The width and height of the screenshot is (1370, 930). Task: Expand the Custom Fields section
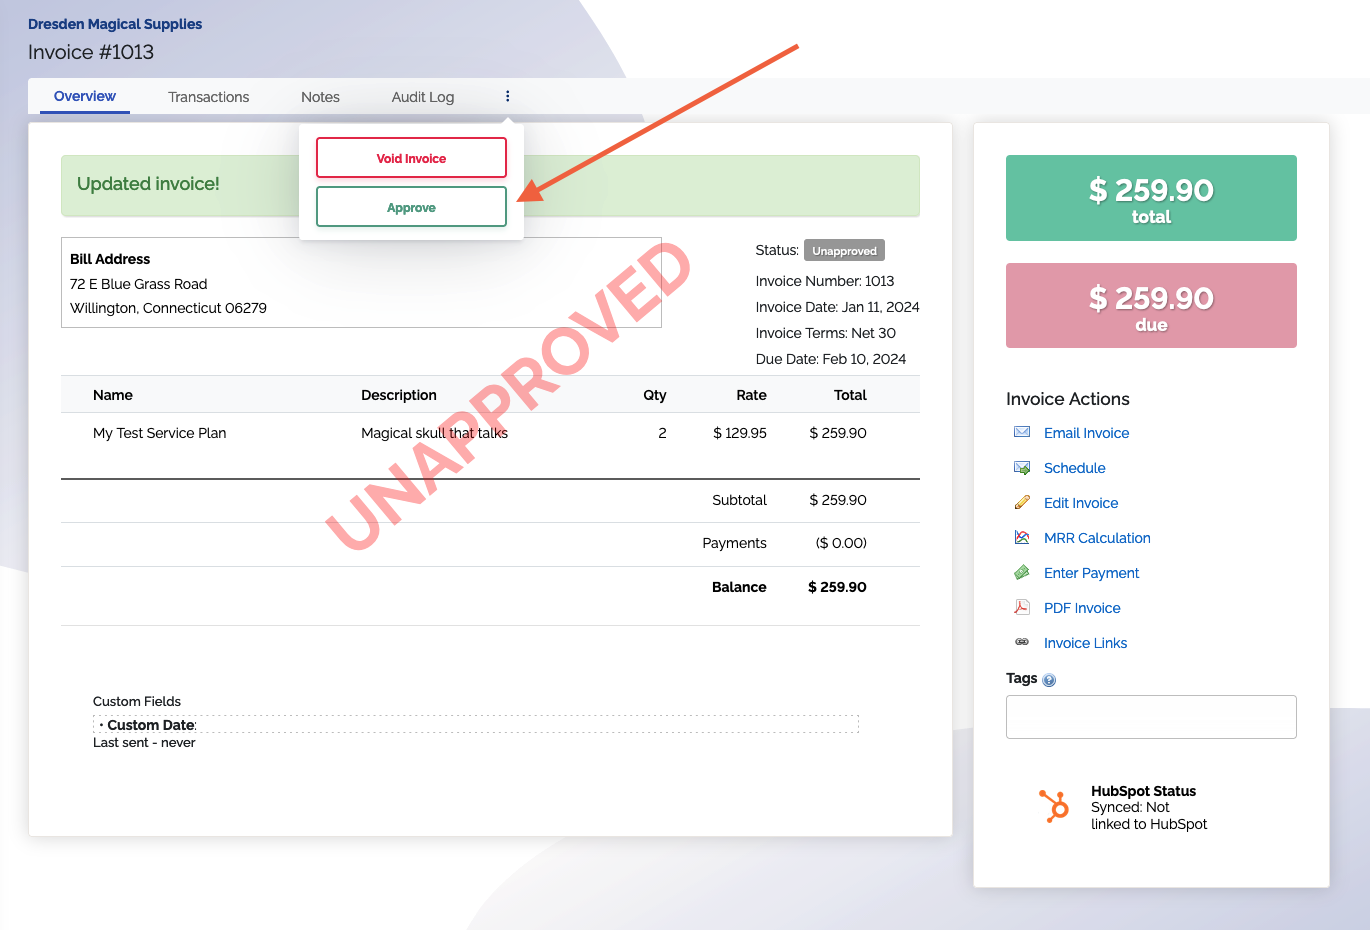point(136,701)
